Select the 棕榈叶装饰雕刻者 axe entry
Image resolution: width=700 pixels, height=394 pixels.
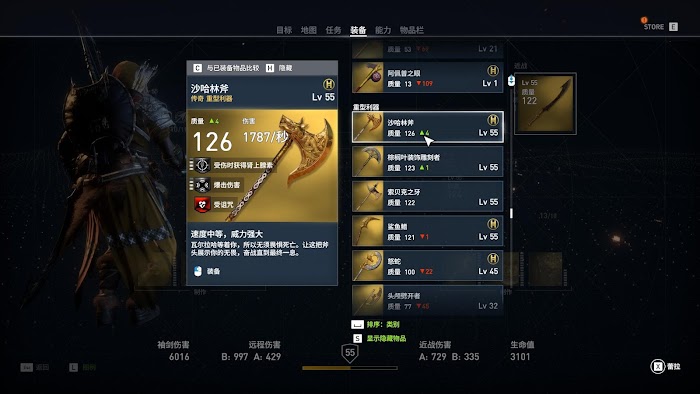(x=428, y=162)
